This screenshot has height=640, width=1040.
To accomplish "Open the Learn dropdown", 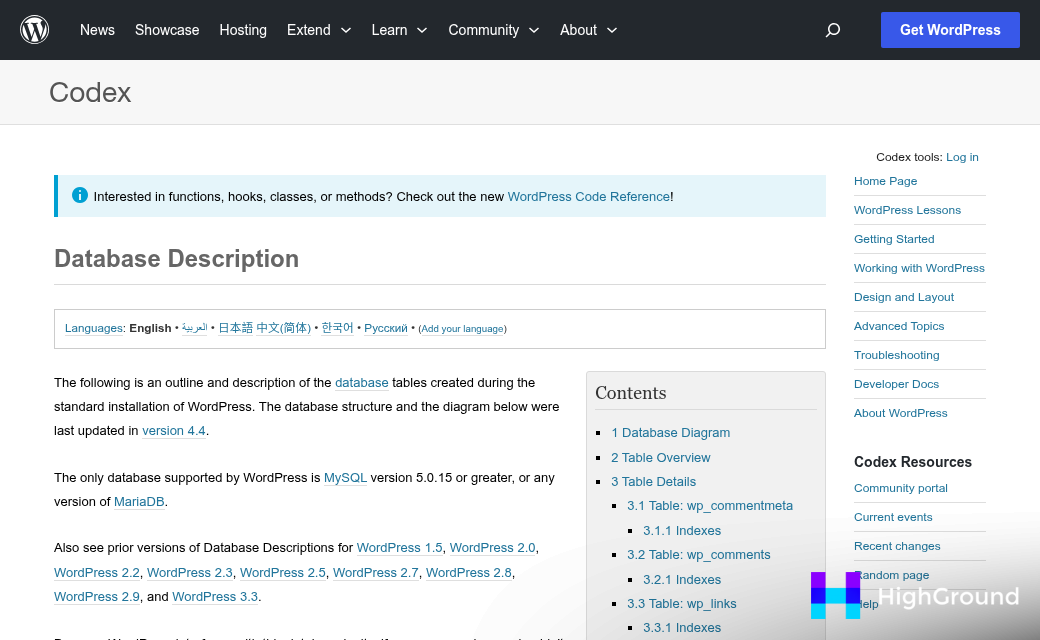I will pos(398,30).
